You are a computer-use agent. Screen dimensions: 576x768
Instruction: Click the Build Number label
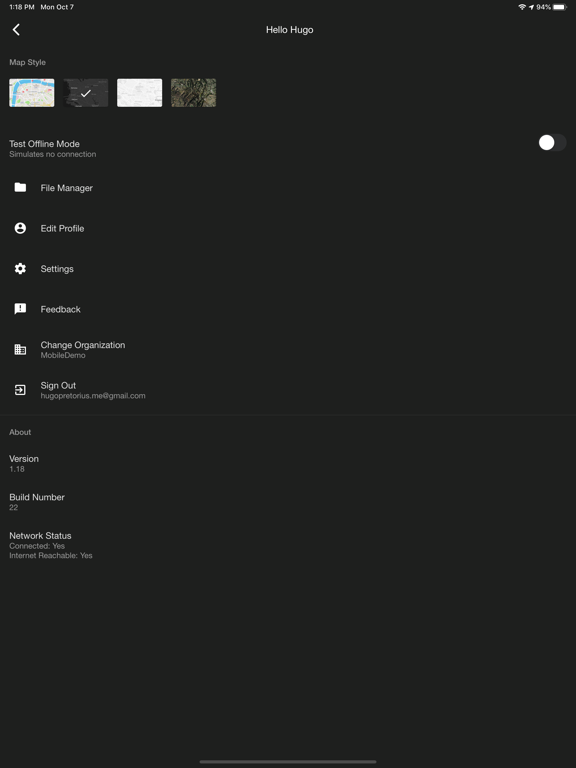pyautogui.click(x=37, y=497)
